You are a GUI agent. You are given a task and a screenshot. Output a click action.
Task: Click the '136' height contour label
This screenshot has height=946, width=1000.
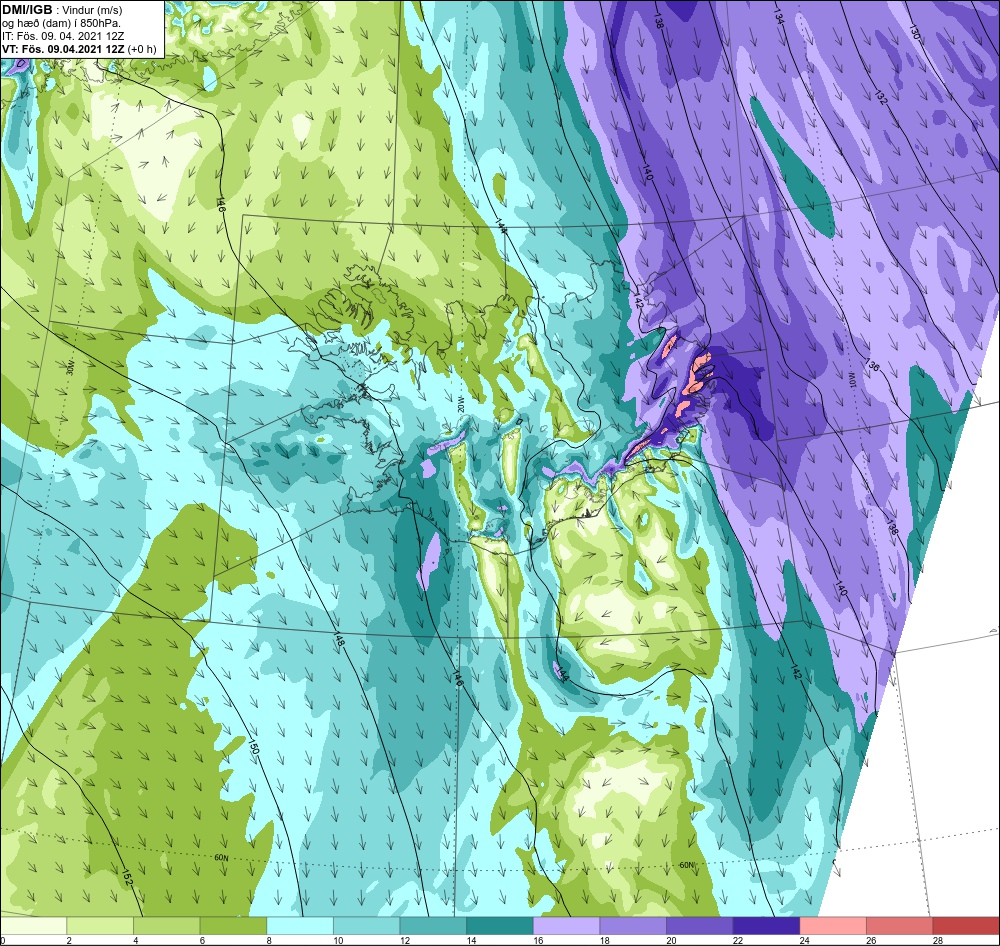(872, 365)
